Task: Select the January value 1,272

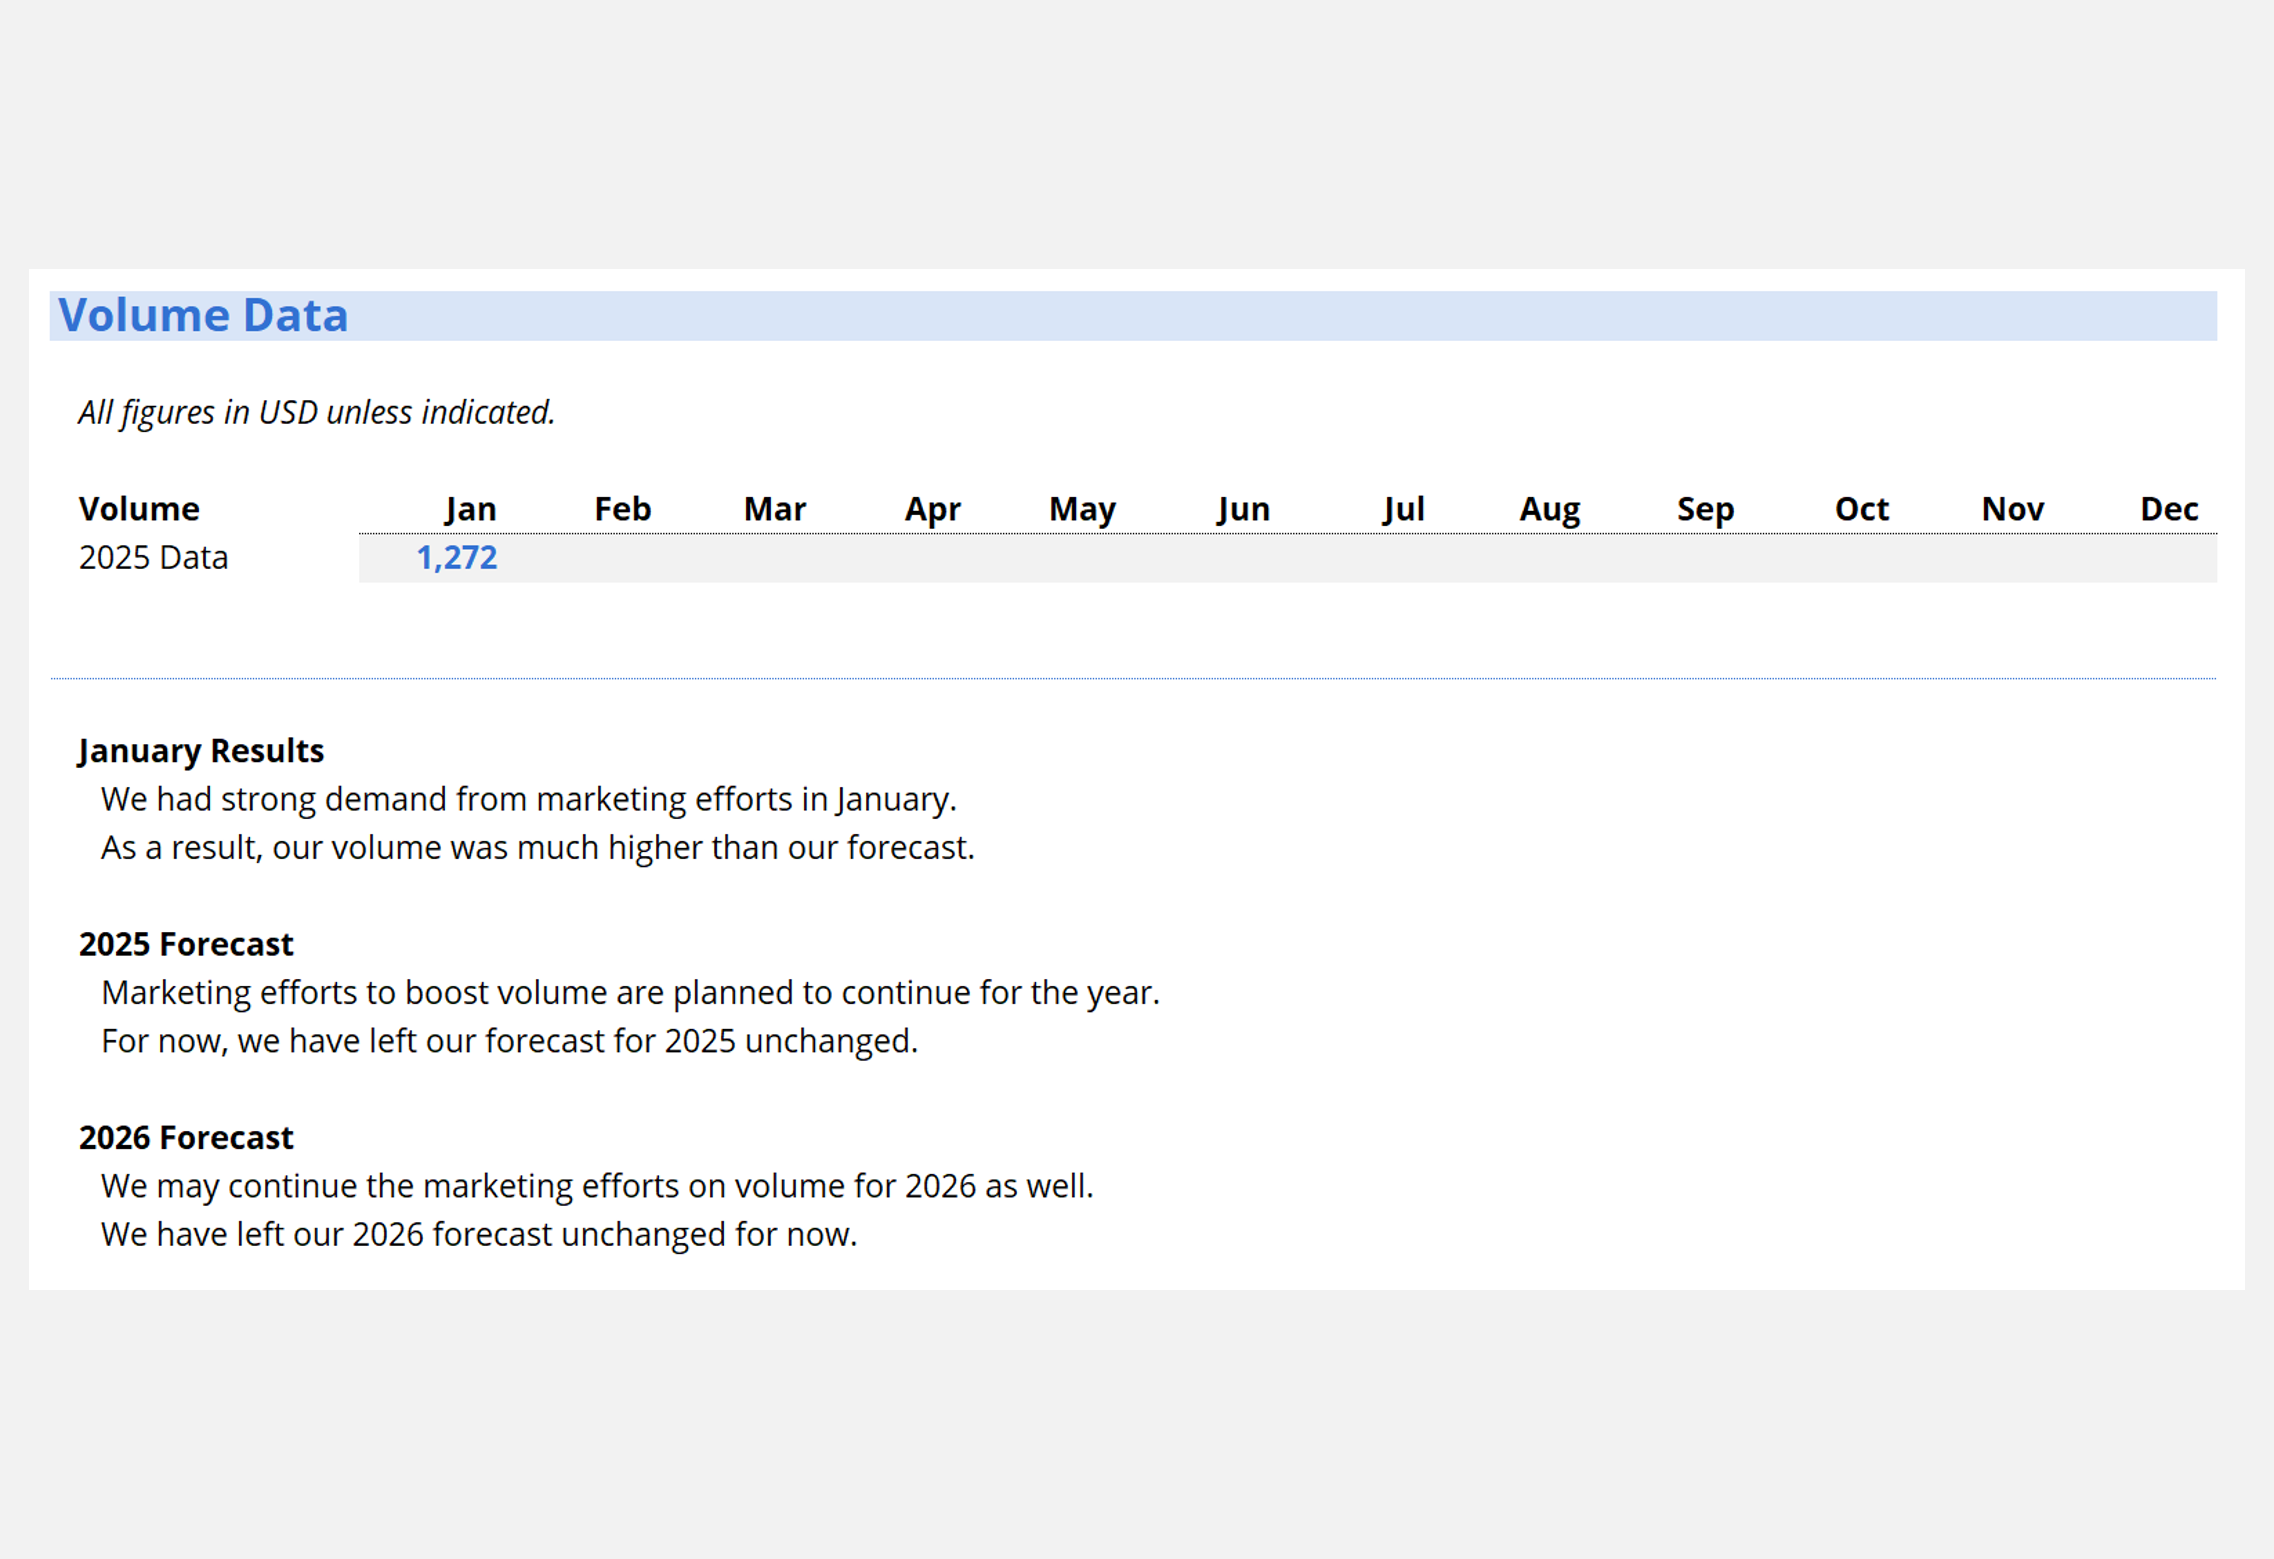Action: tap(456, 558)
